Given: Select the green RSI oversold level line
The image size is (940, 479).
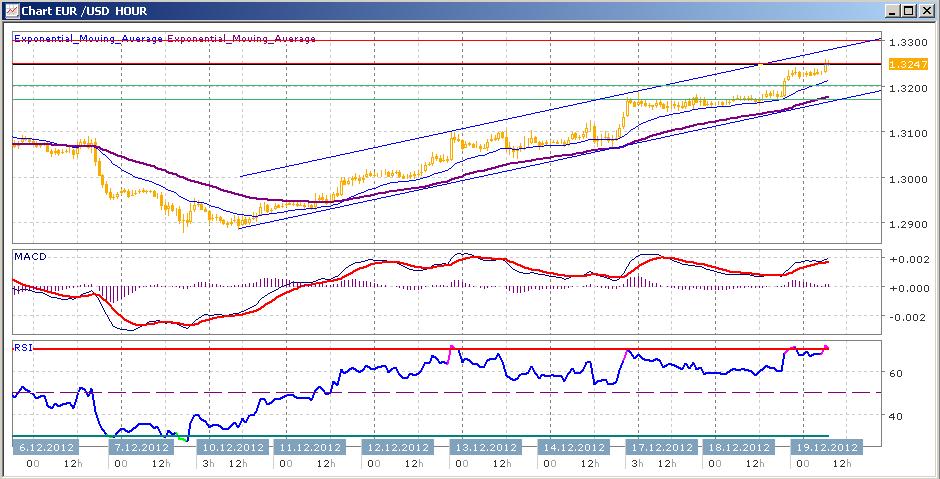Looking at the screenshot, I should [x=420, y=436].
